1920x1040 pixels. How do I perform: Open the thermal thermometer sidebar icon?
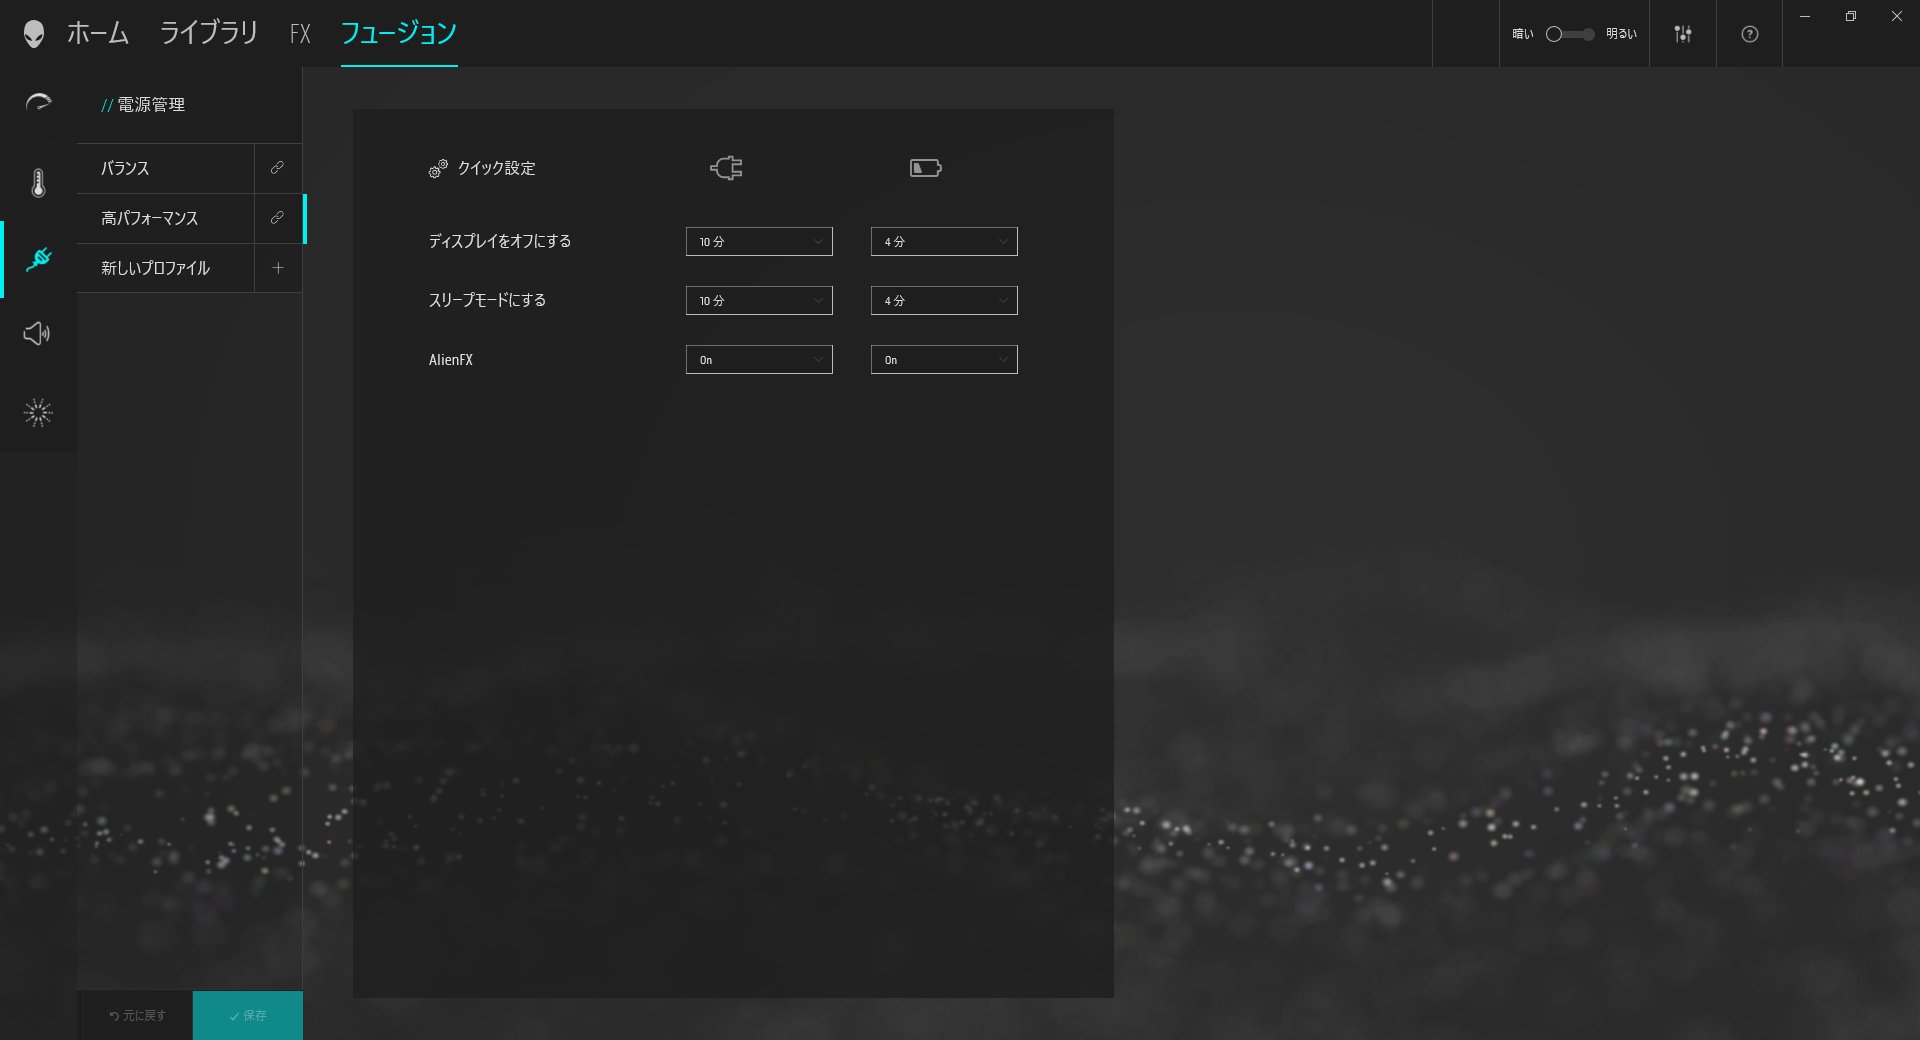coord(38,182)
